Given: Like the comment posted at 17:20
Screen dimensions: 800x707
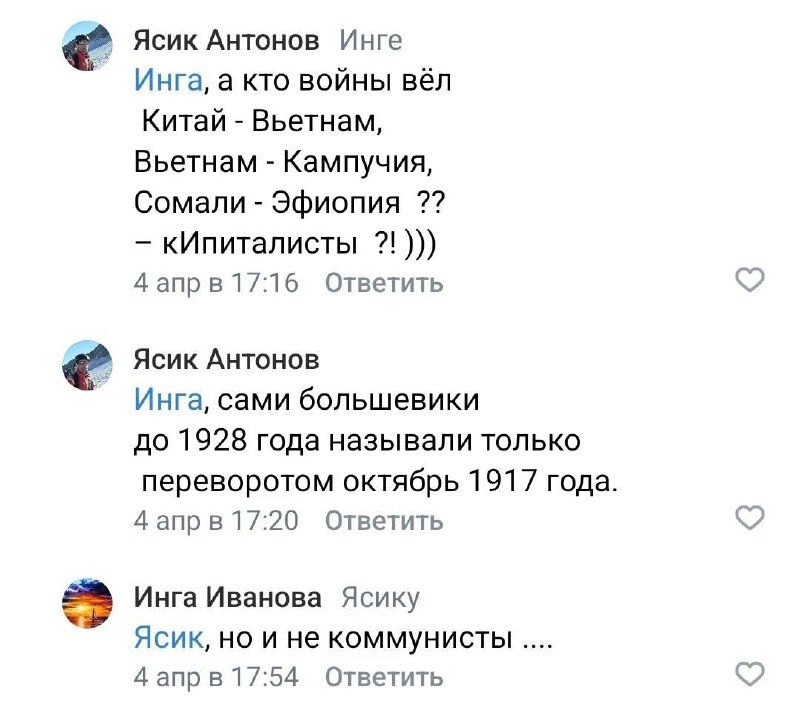Looking at the screenshot, I should 749,517.
